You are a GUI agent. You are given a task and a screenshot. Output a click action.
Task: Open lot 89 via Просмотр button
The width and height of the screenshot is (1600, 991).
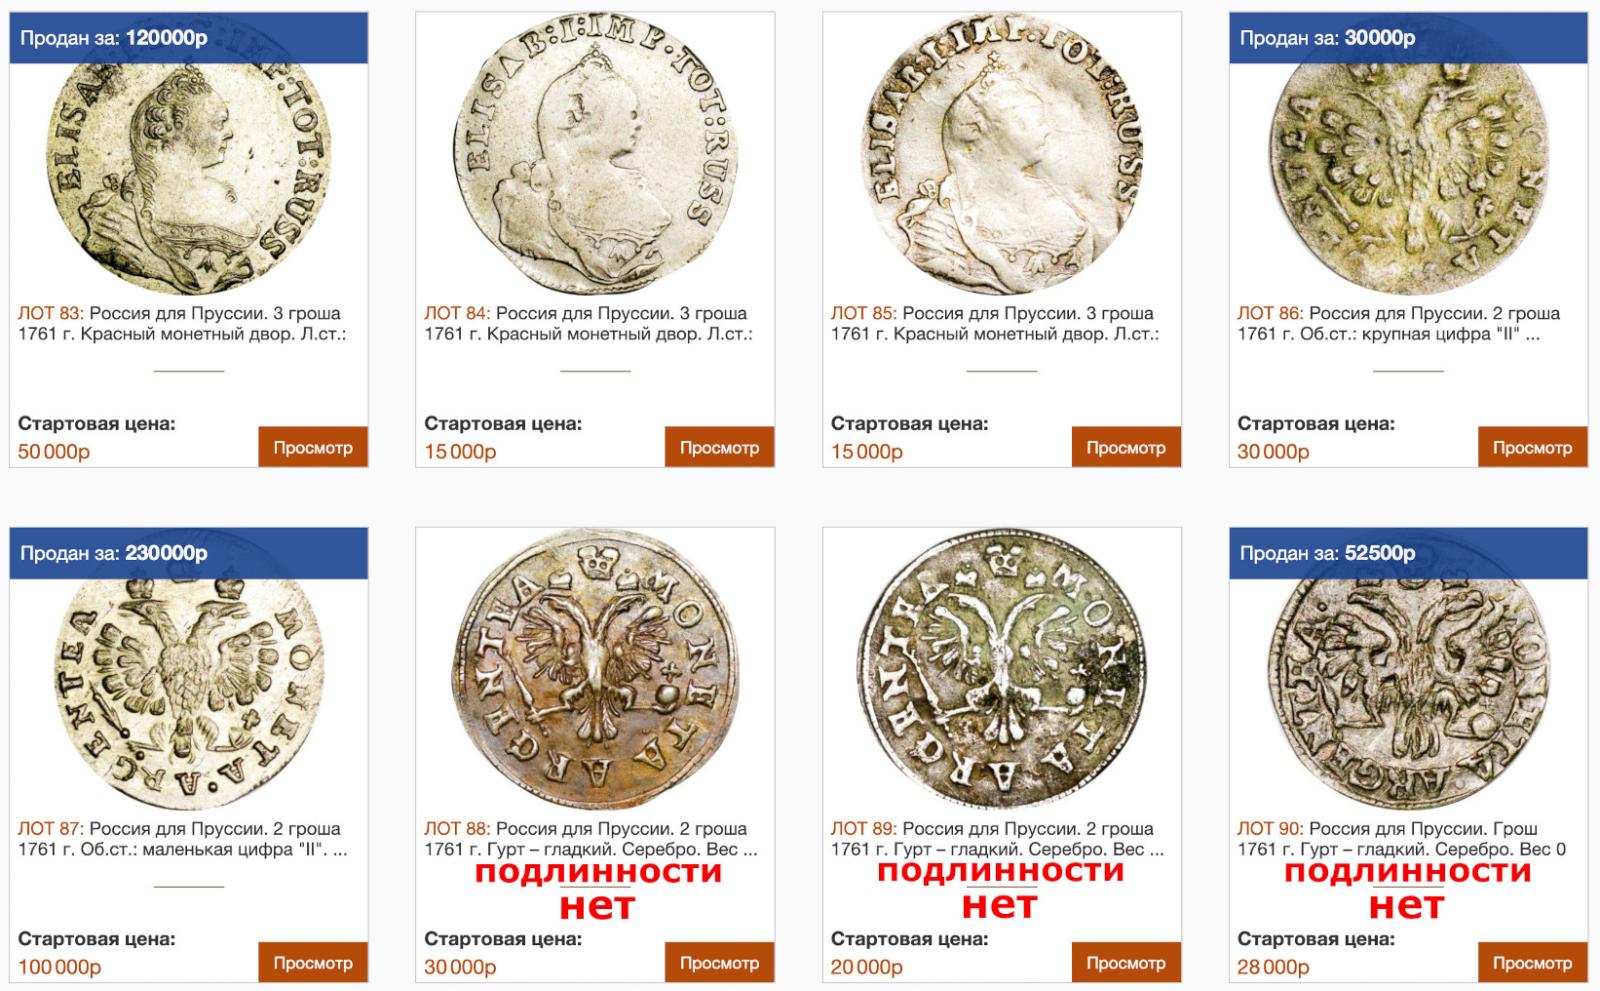point(1126,963)
